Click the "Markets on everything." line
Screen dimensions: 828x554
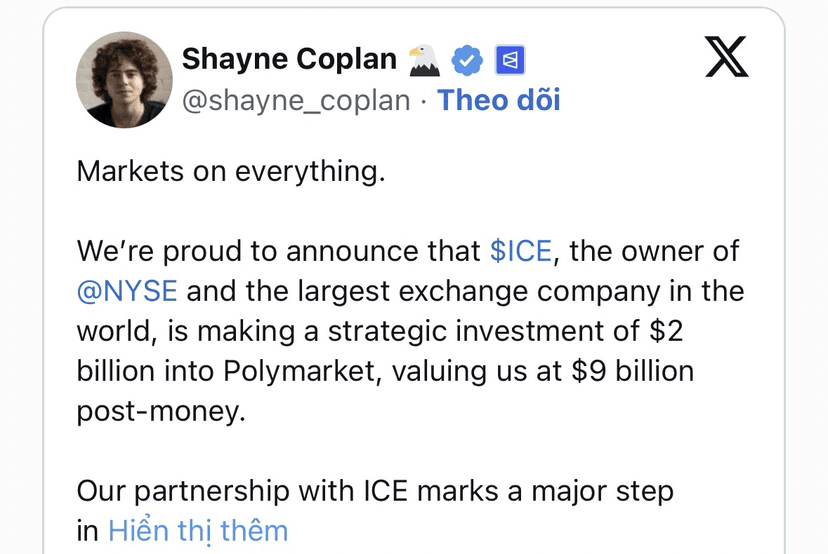231,172
